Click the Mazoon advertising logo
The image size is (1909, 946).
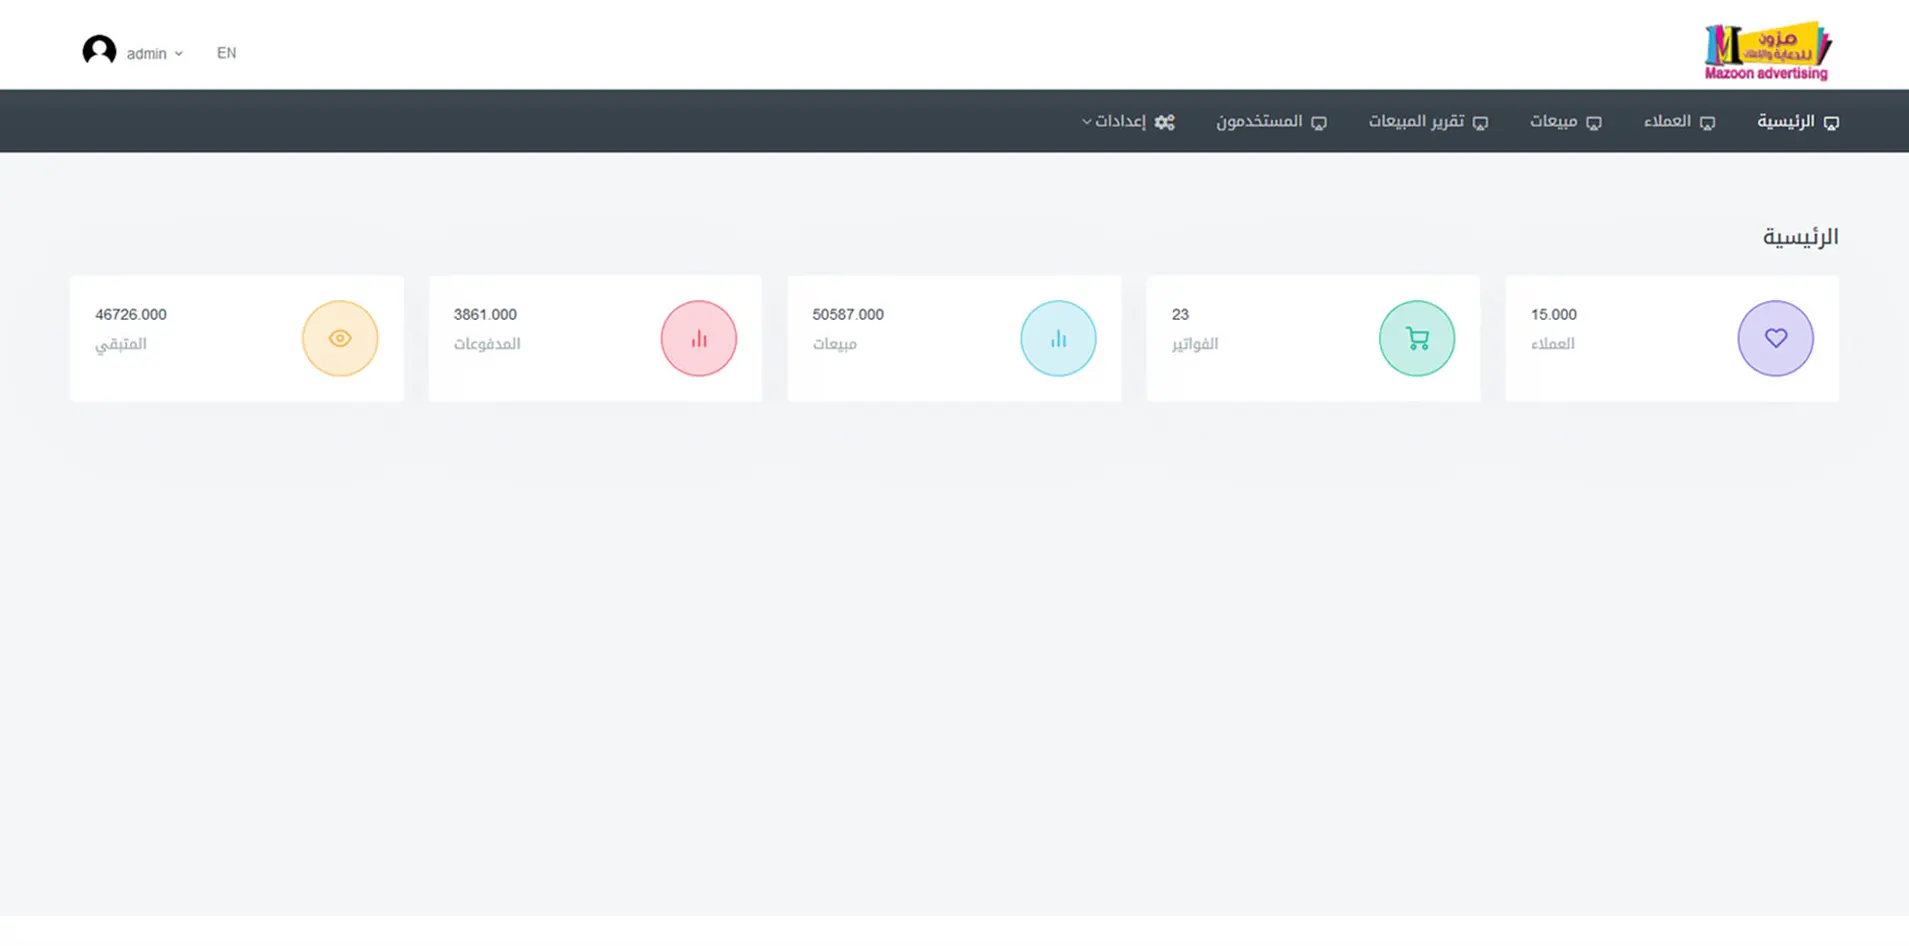coord(1767,50)
